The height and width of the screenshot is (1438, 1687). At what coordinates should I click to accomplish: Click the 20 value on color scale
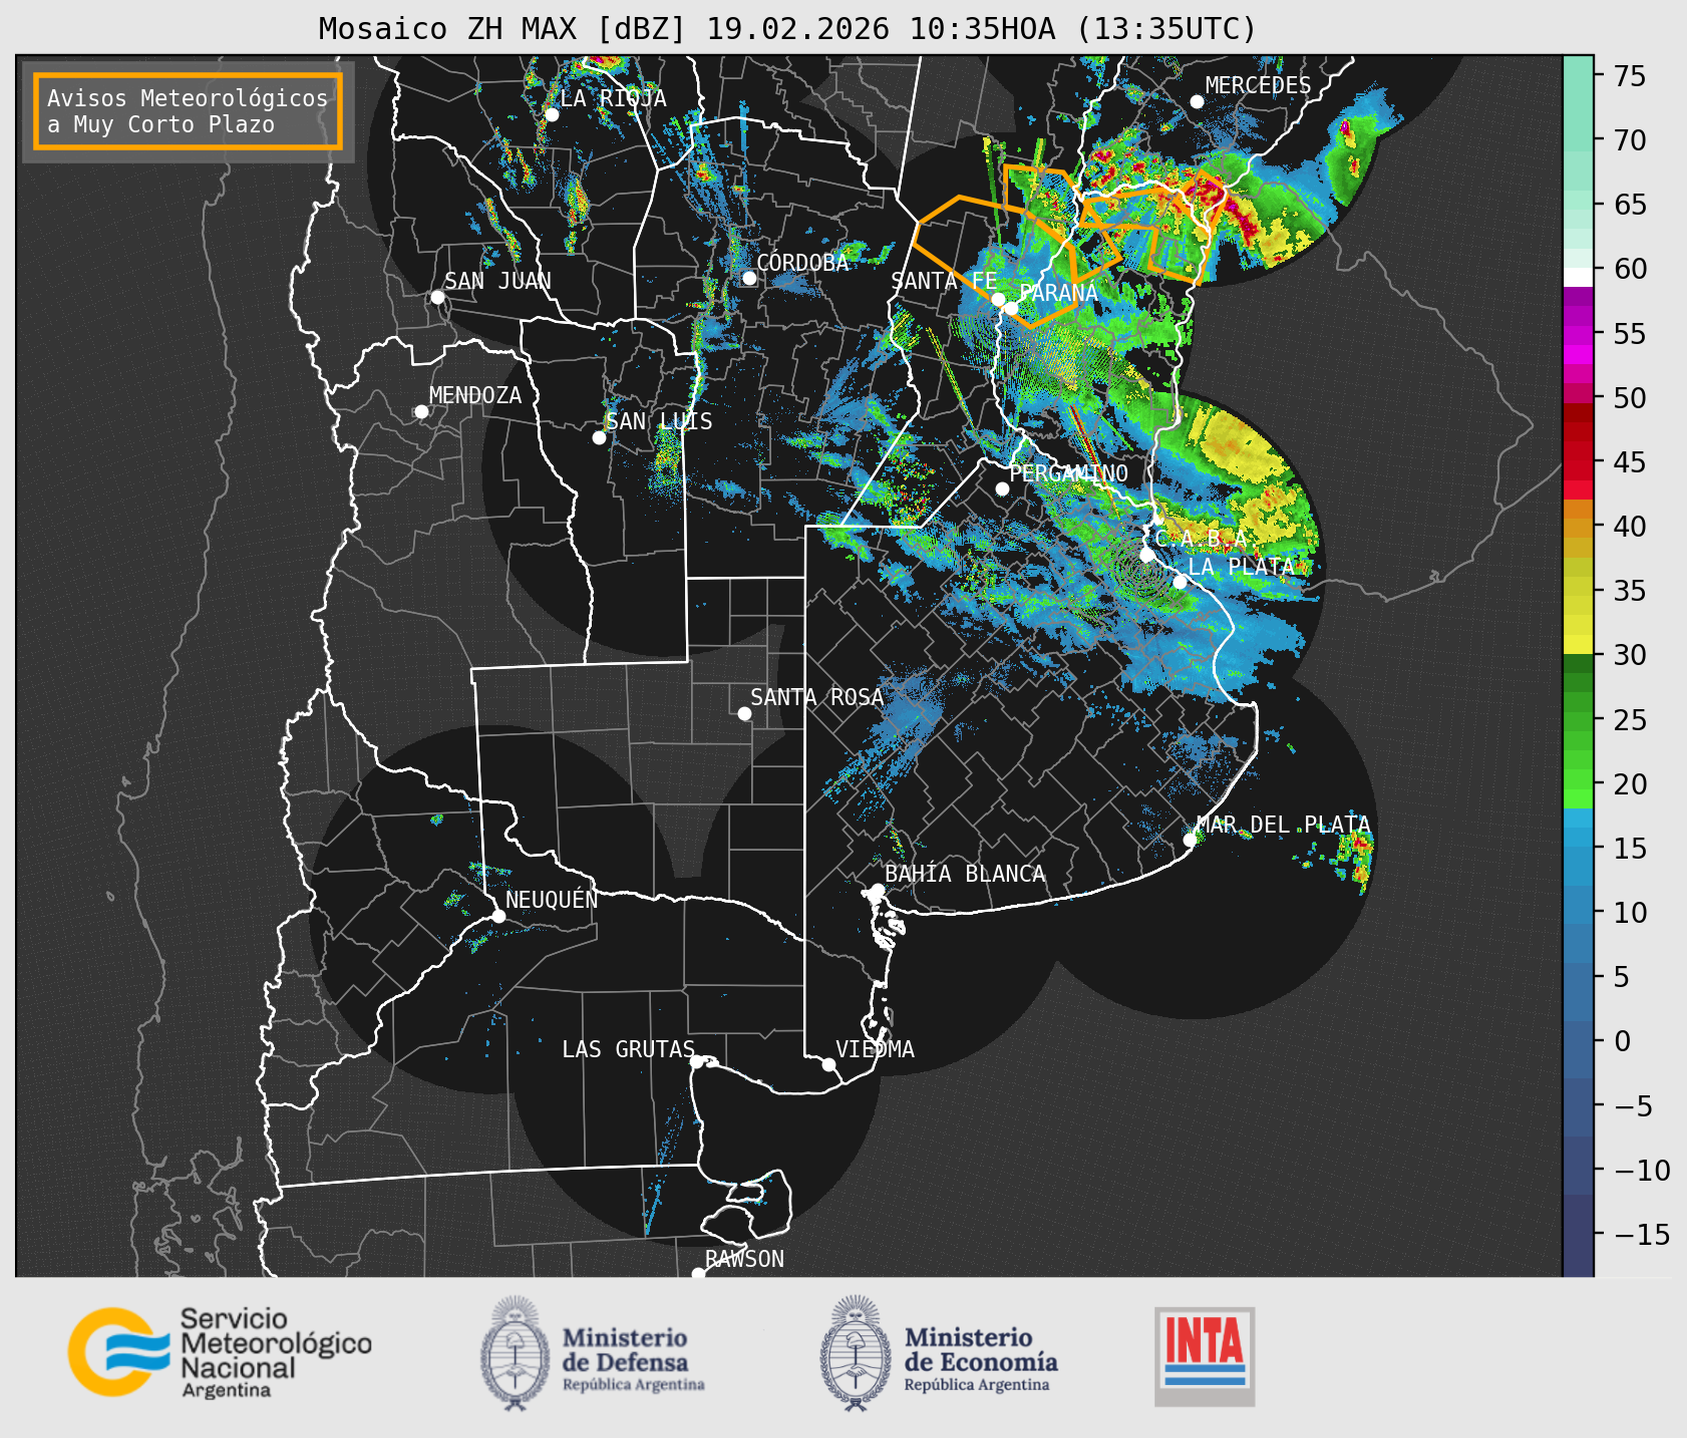[1628, 784]
